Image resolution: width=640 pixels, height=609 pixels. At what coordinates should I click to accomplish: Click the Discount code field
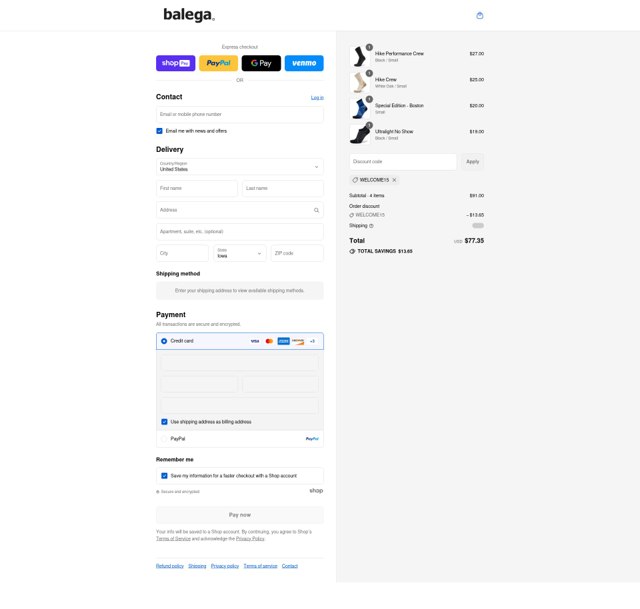[403, 162]
